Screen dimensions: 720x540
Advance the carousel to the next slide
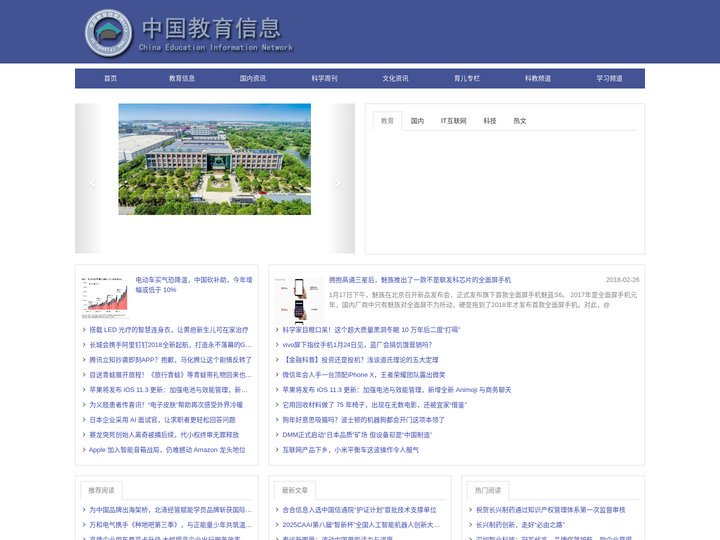pyautogui.click(x=338, y=183)
